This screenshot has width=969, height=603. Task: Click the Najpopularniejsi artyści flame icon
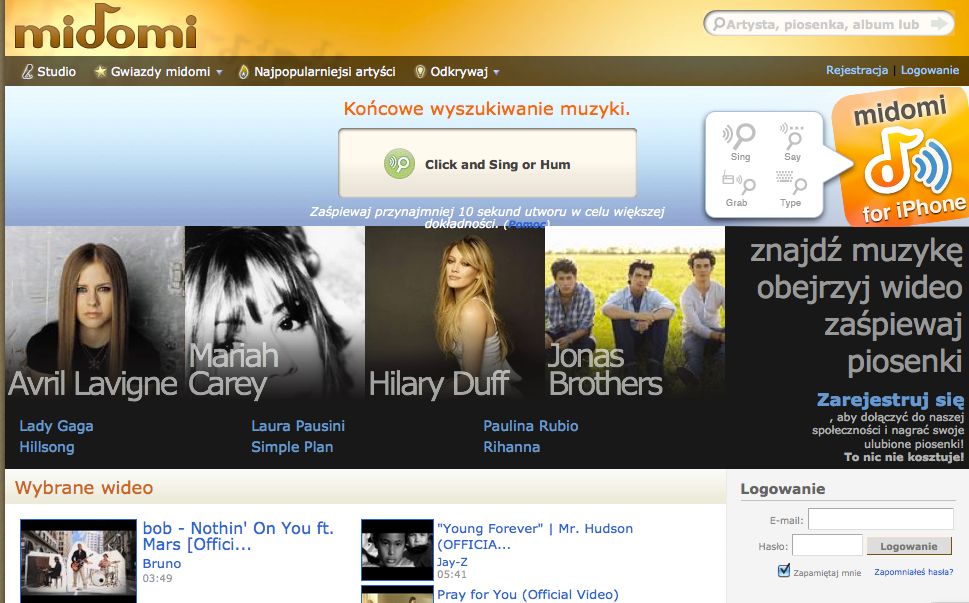(x=243, y=72)
